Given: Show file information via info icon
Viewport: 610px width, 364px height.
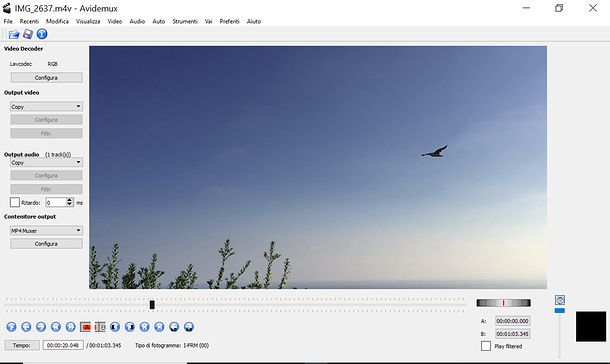Looking at the screenshot, I should pos(42,34).
